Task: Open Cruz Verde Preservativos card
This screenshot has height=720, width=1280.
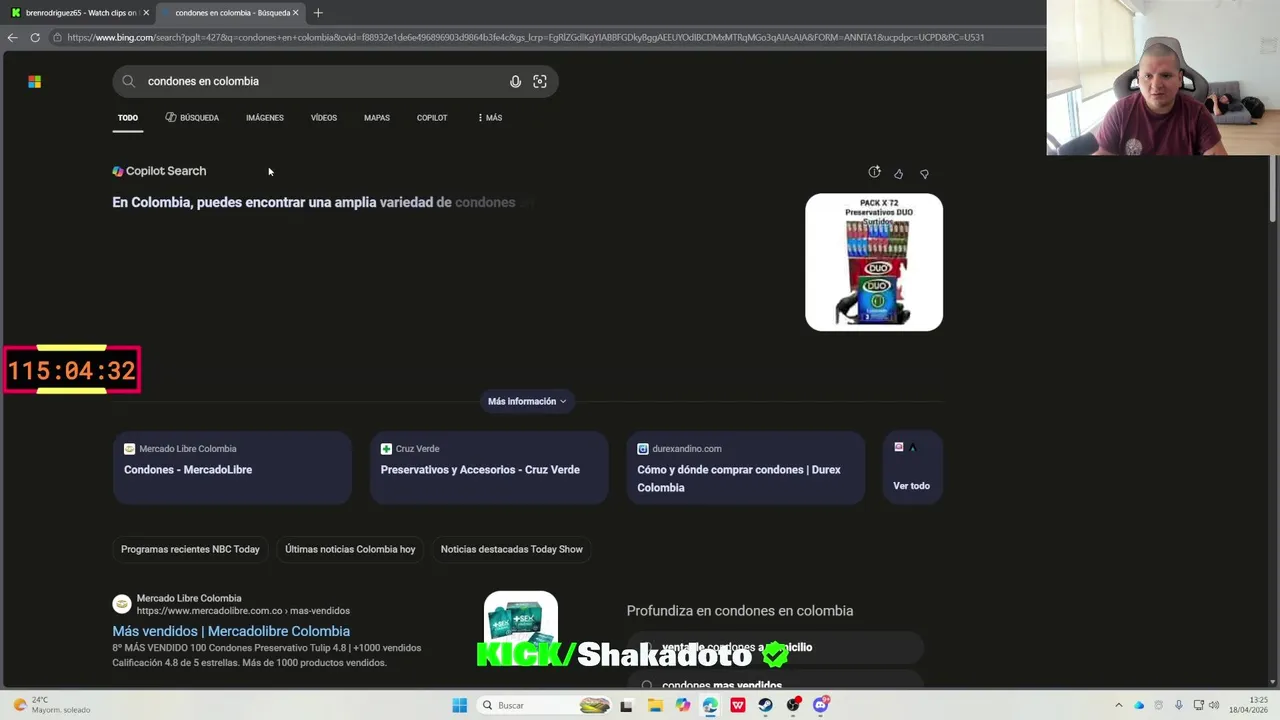Action: 489,468
